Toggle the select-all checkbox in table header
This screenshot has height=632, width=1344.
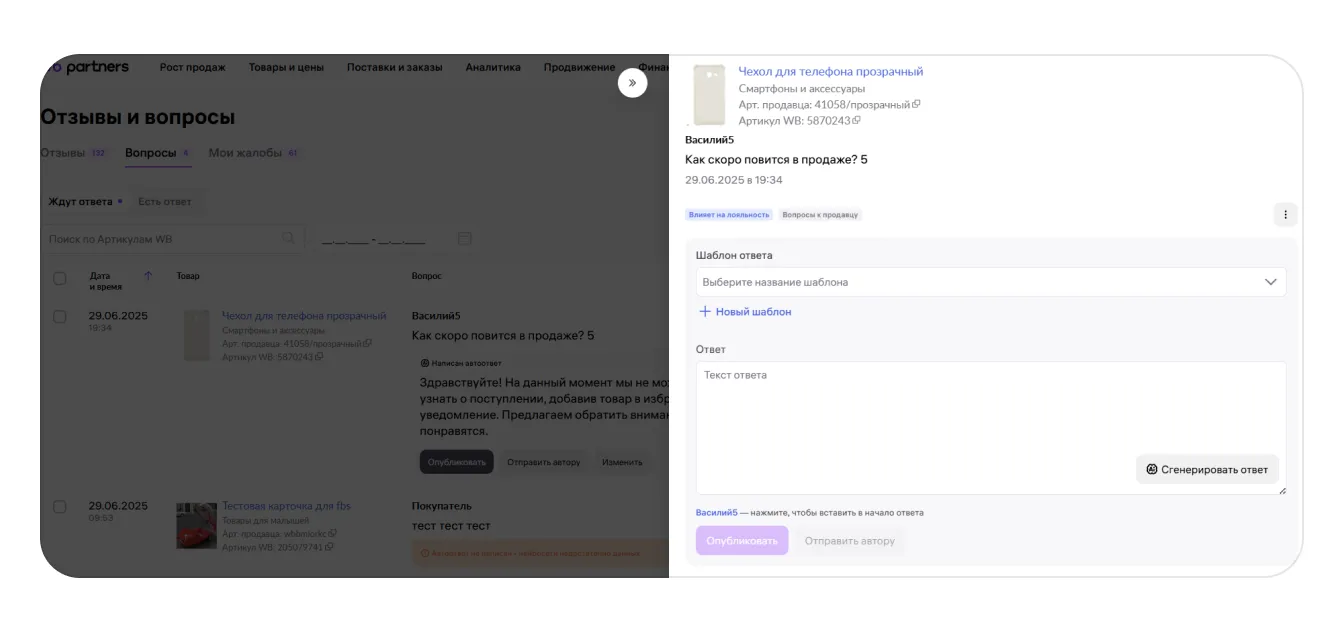(60, 278)
